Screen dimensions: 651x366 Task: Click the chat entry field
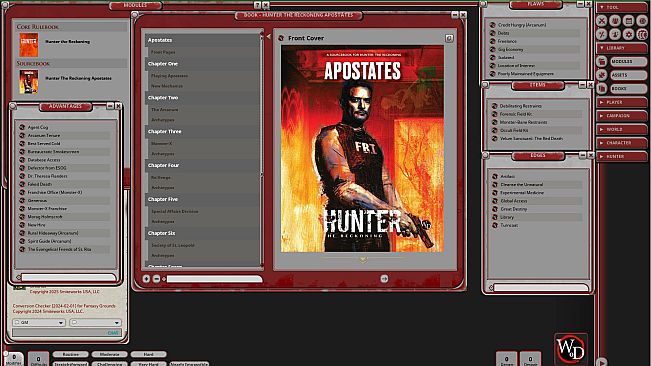(x=66, y=332)
